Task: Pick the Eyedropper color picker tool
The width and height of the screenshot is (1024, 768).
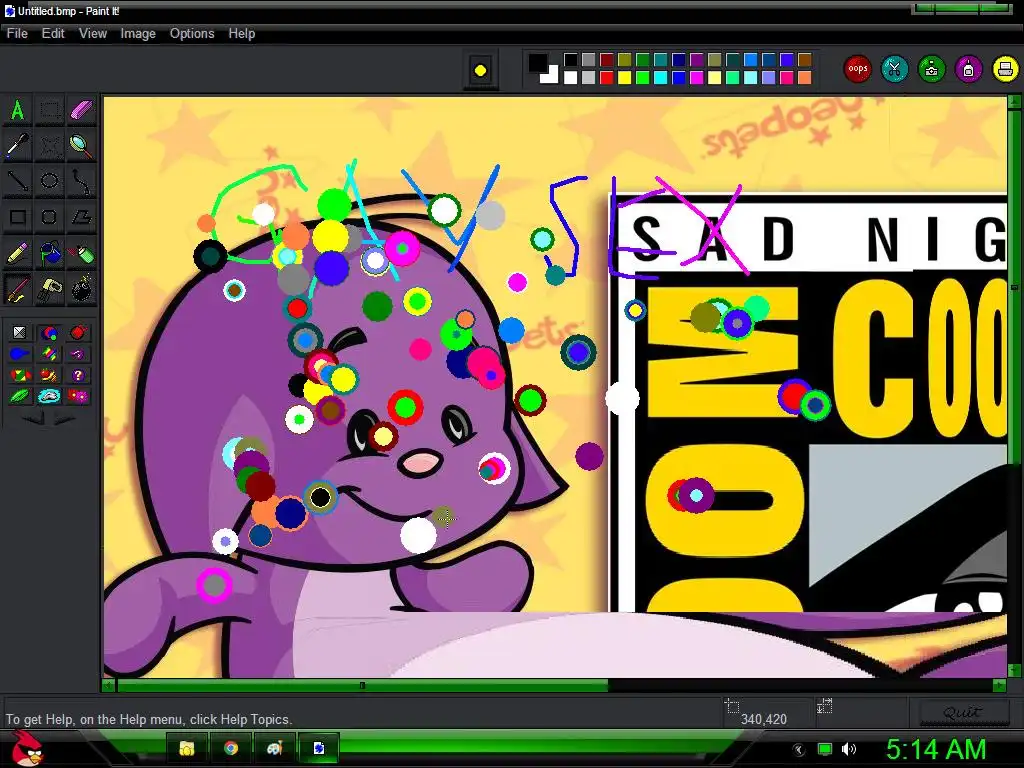Action: (18, 146)
